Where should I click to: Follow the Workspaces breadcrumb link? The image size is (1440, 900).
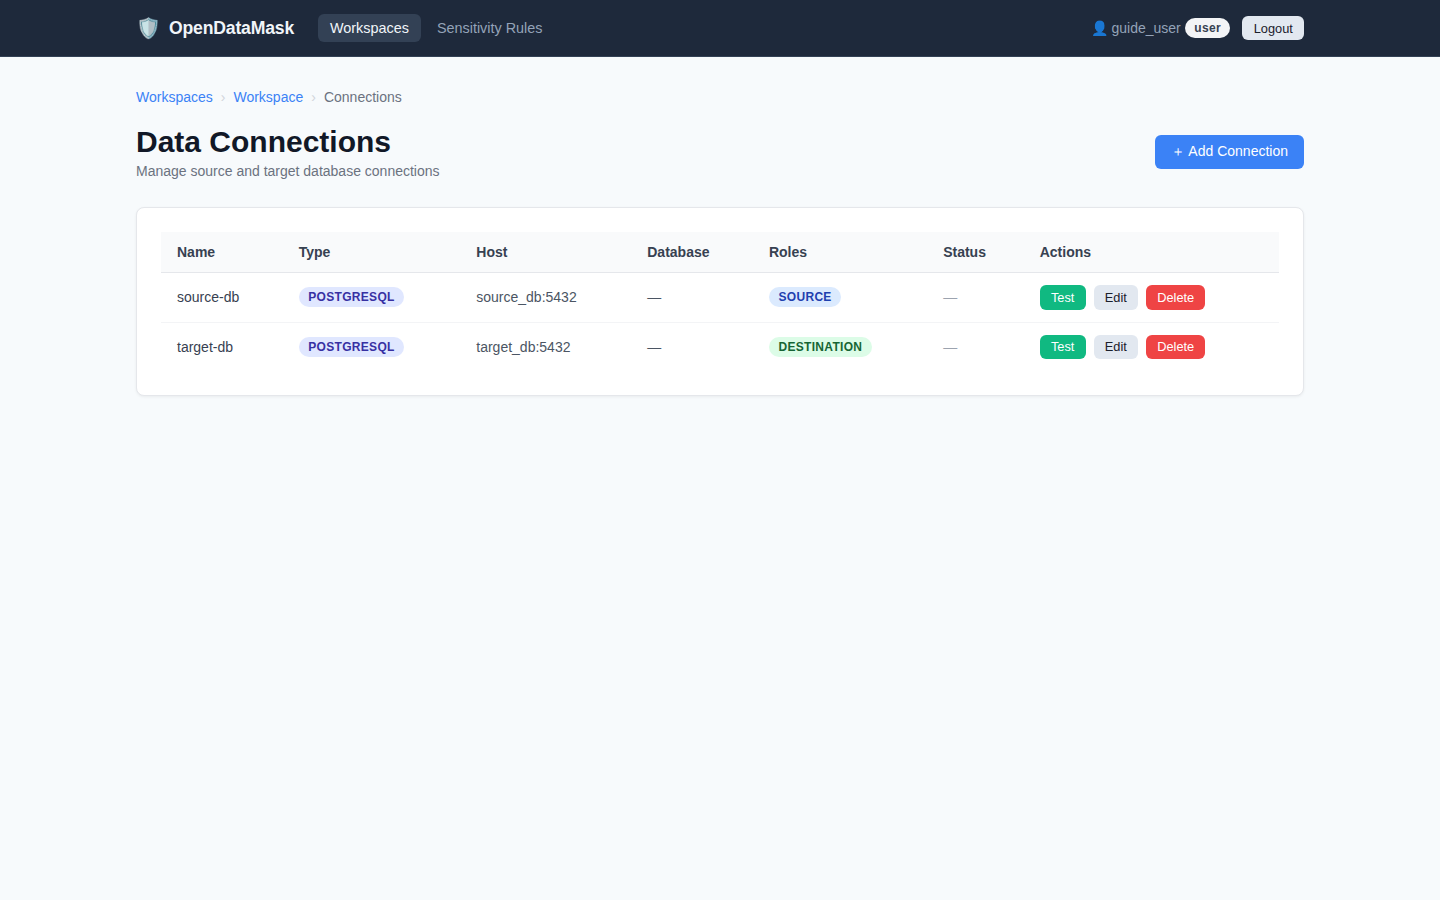174,97
